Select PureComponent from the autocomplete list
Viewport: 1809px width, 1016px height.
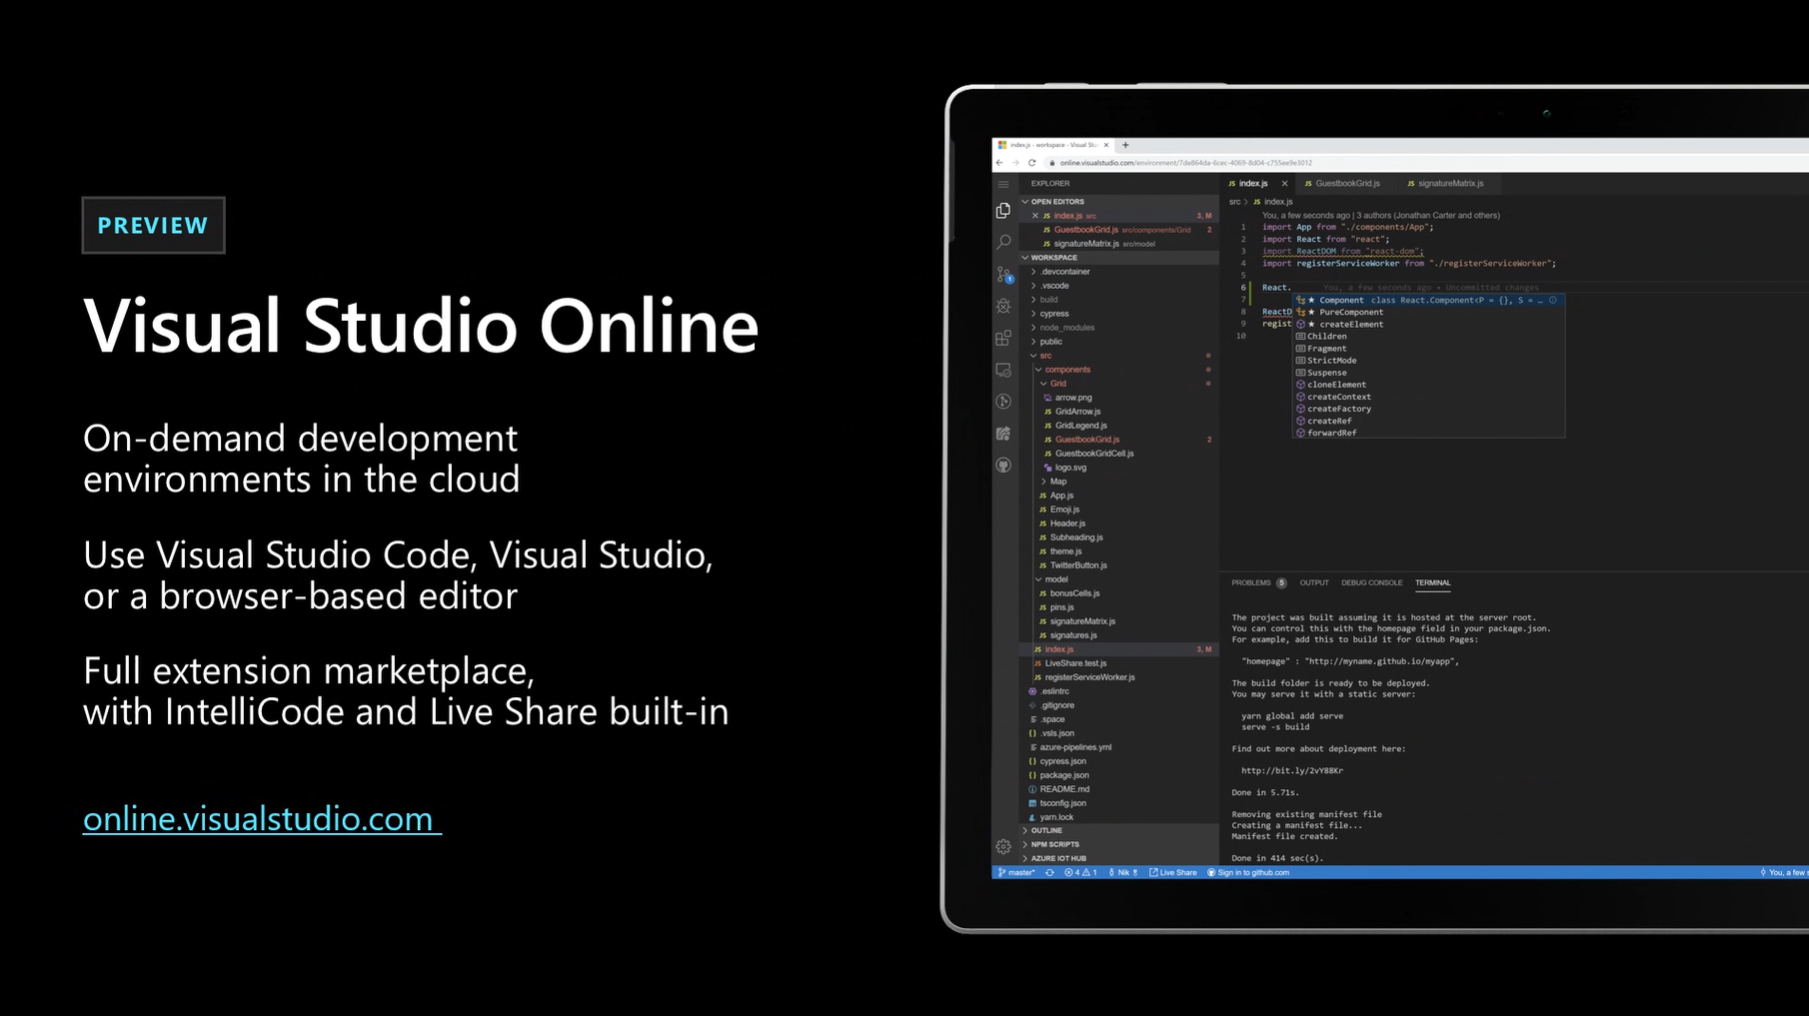(x=1350, y=312)
